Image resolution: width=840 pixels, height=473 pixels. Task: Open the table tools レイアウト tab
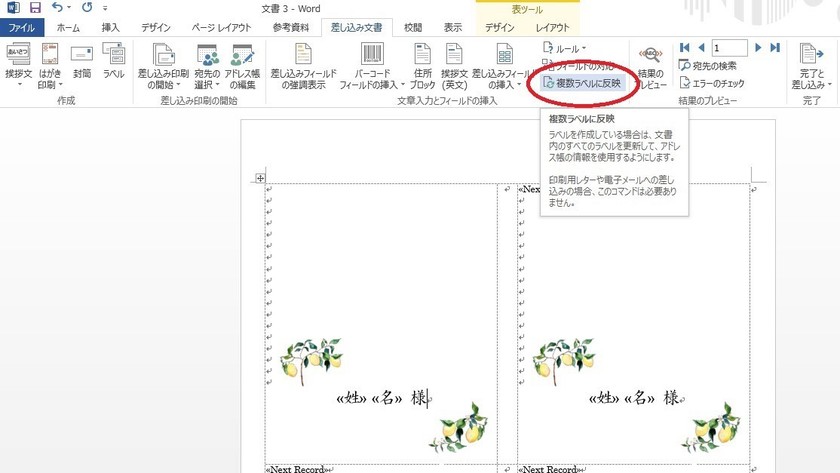(x=552, y=27)
